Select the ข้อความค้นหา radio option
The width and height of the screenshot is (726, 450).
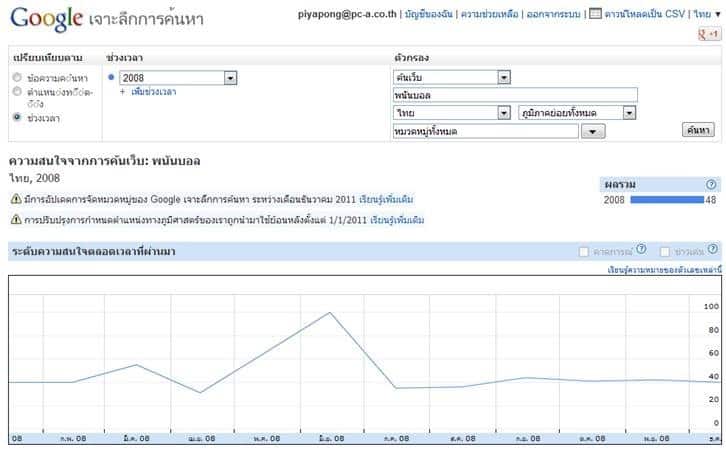(16, 77)
